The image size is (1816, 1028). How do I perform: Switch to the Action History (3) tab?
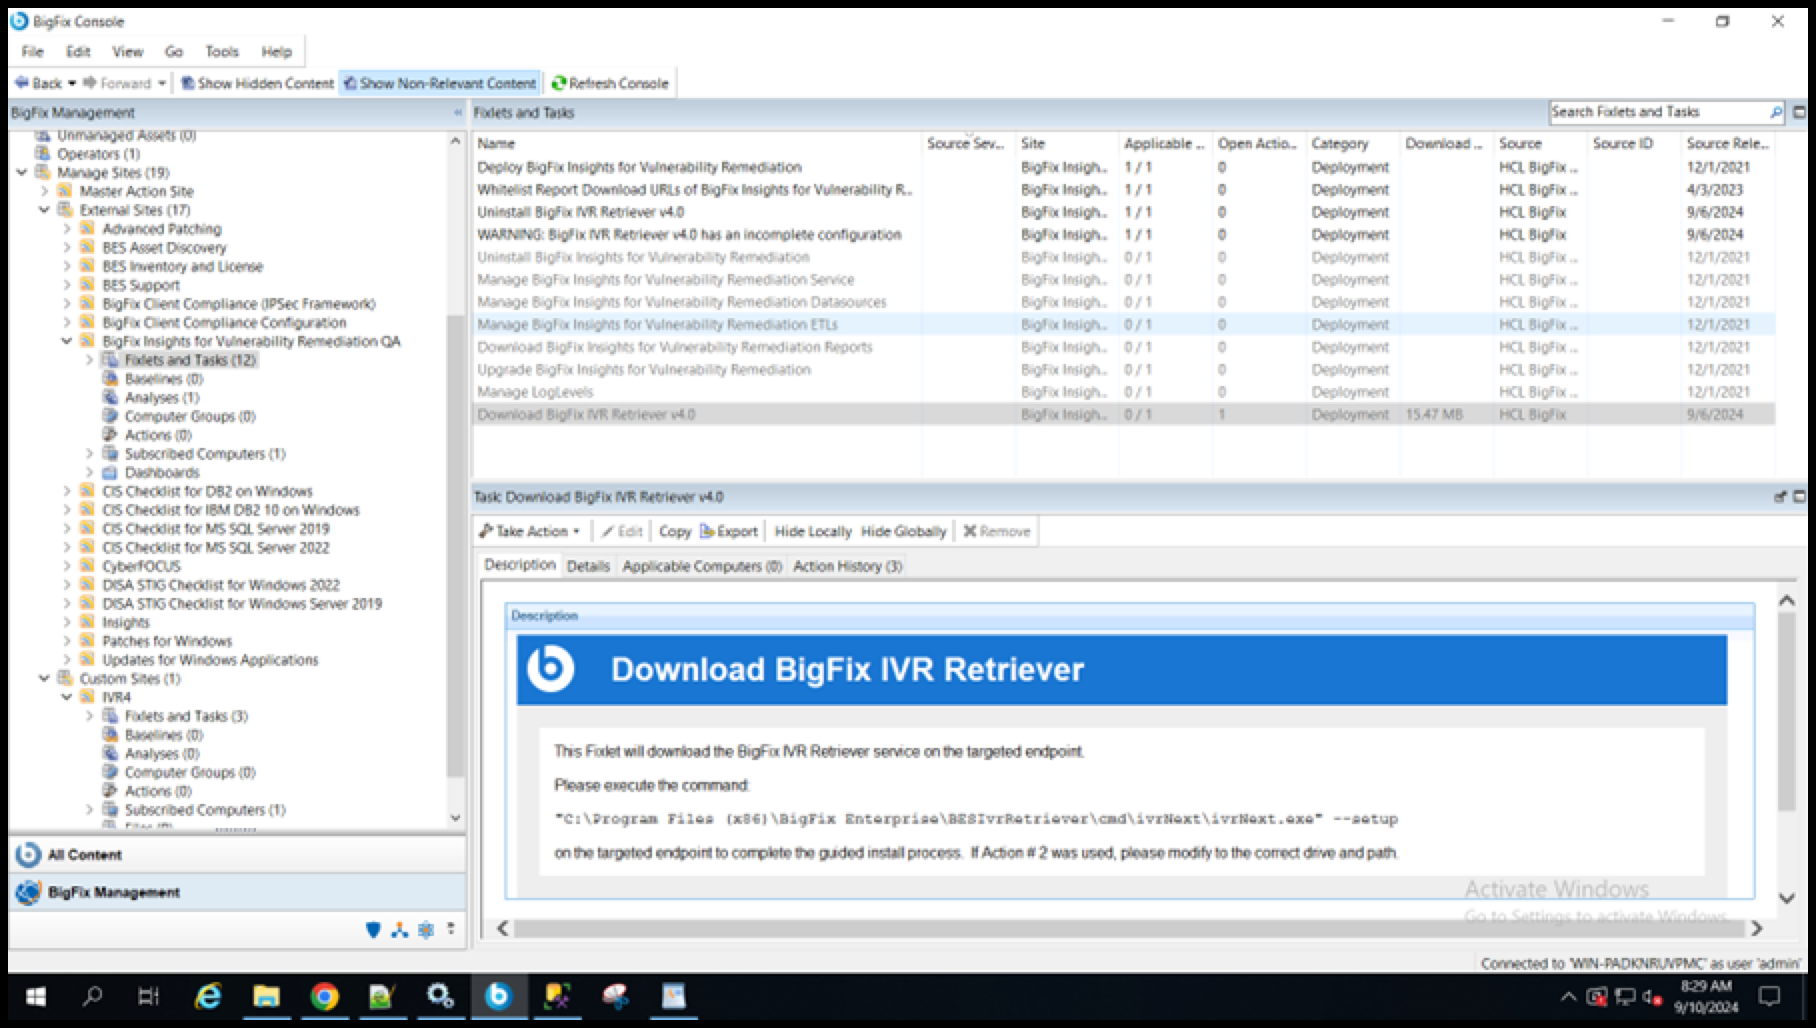click(x=848, y=566)
